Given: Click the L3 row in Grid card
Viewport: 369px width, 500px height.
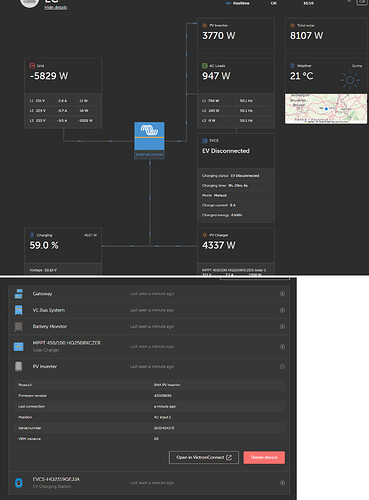Looking at the screenshot, I should click(63, 121).
